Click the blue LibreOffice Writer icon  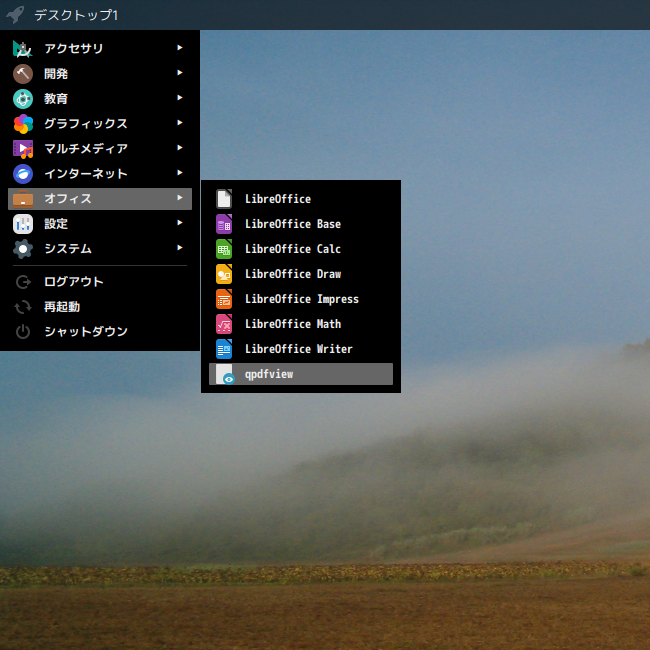224,349
